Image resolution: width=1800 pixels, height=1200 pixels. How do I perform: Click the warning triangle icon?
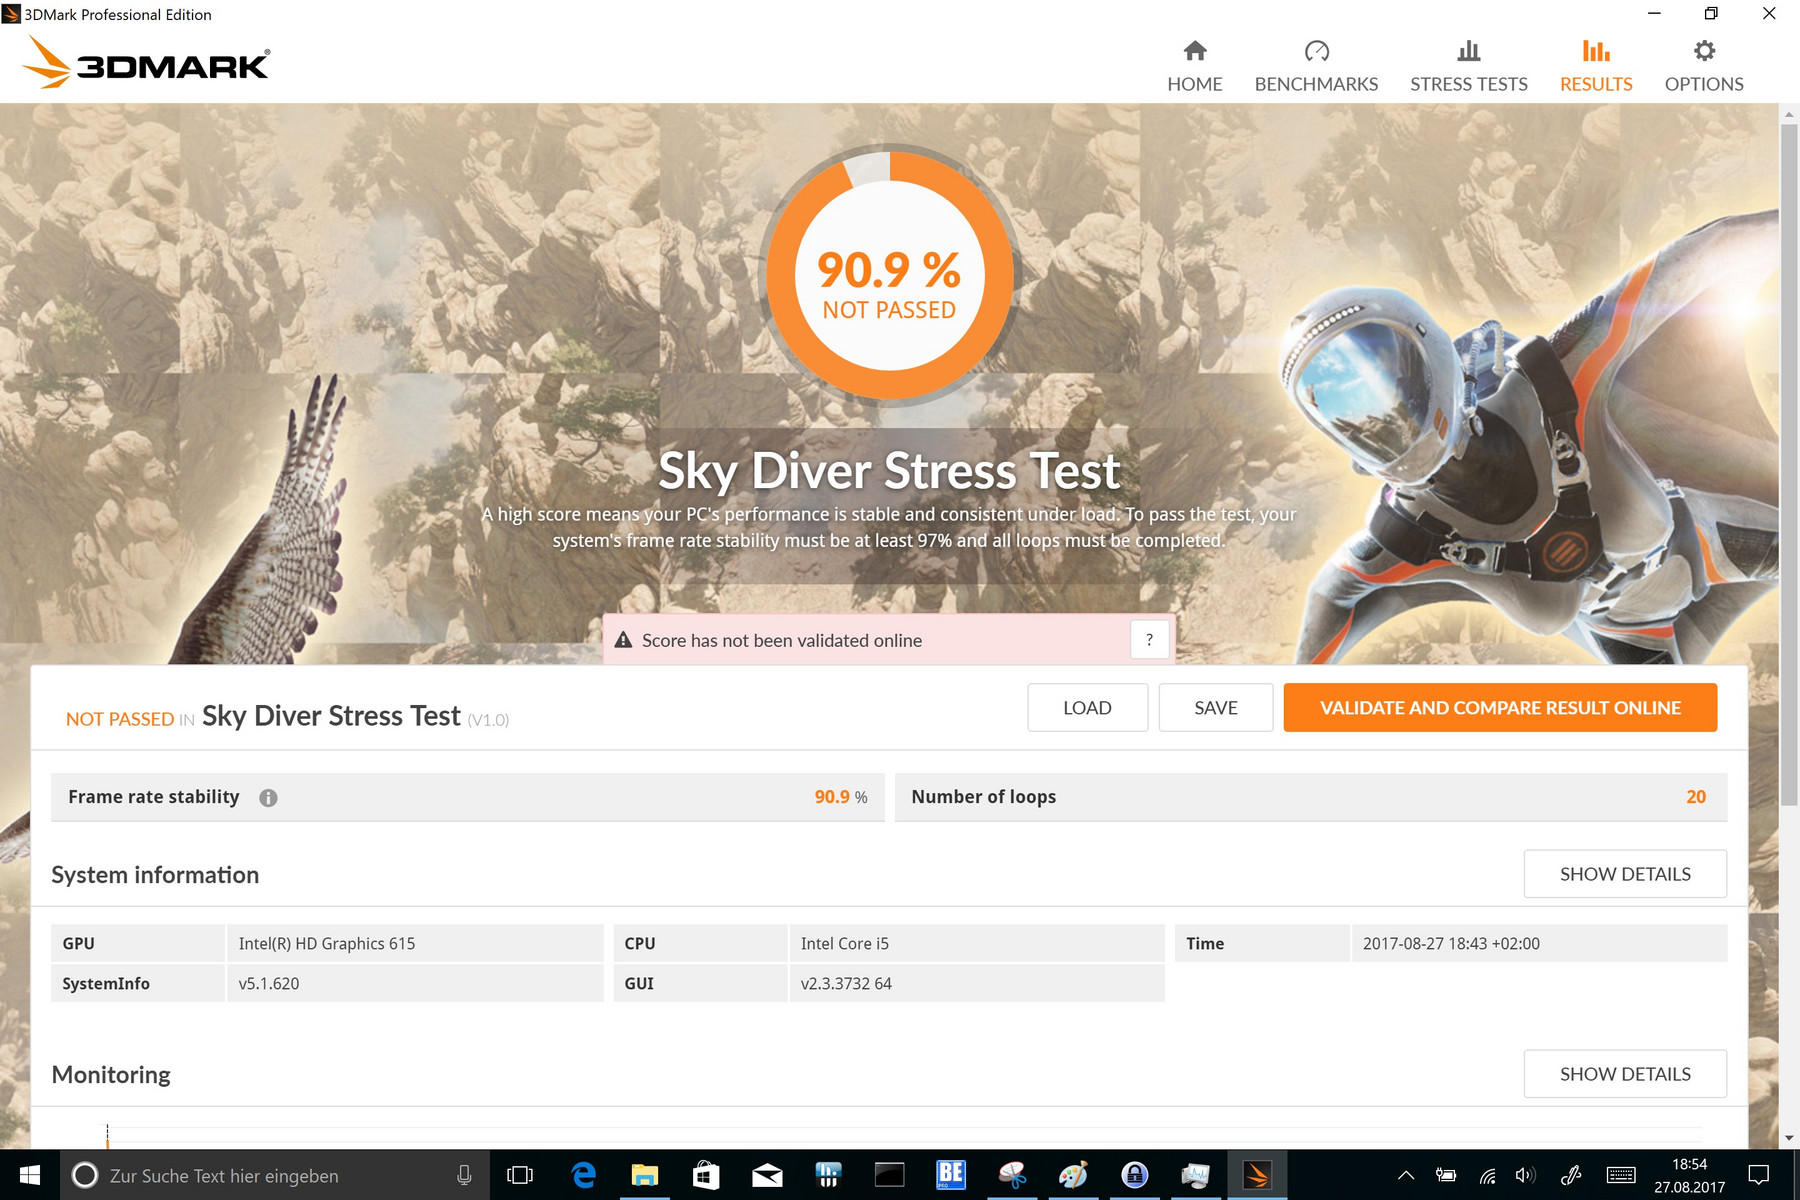(623, 640)
